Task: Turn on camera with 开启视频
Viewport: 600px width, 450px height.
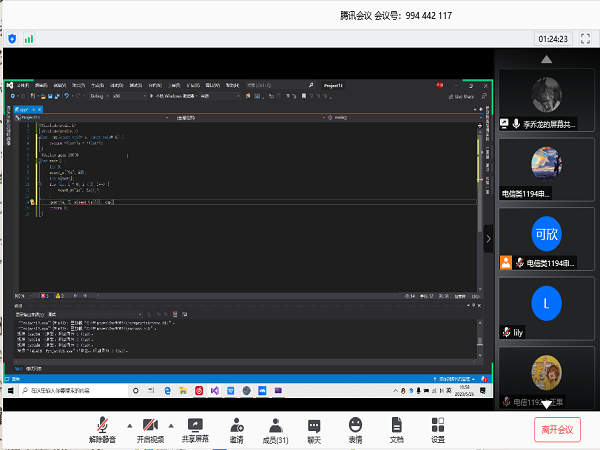Action: coord(150,429)
